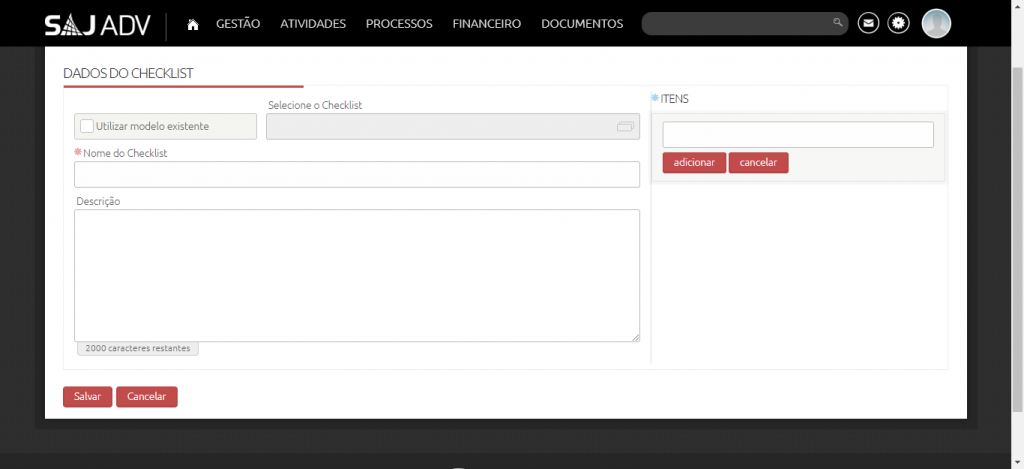Open the settings gear icon
Screen dimensions: 1024x469
click(x=899, y=23)
